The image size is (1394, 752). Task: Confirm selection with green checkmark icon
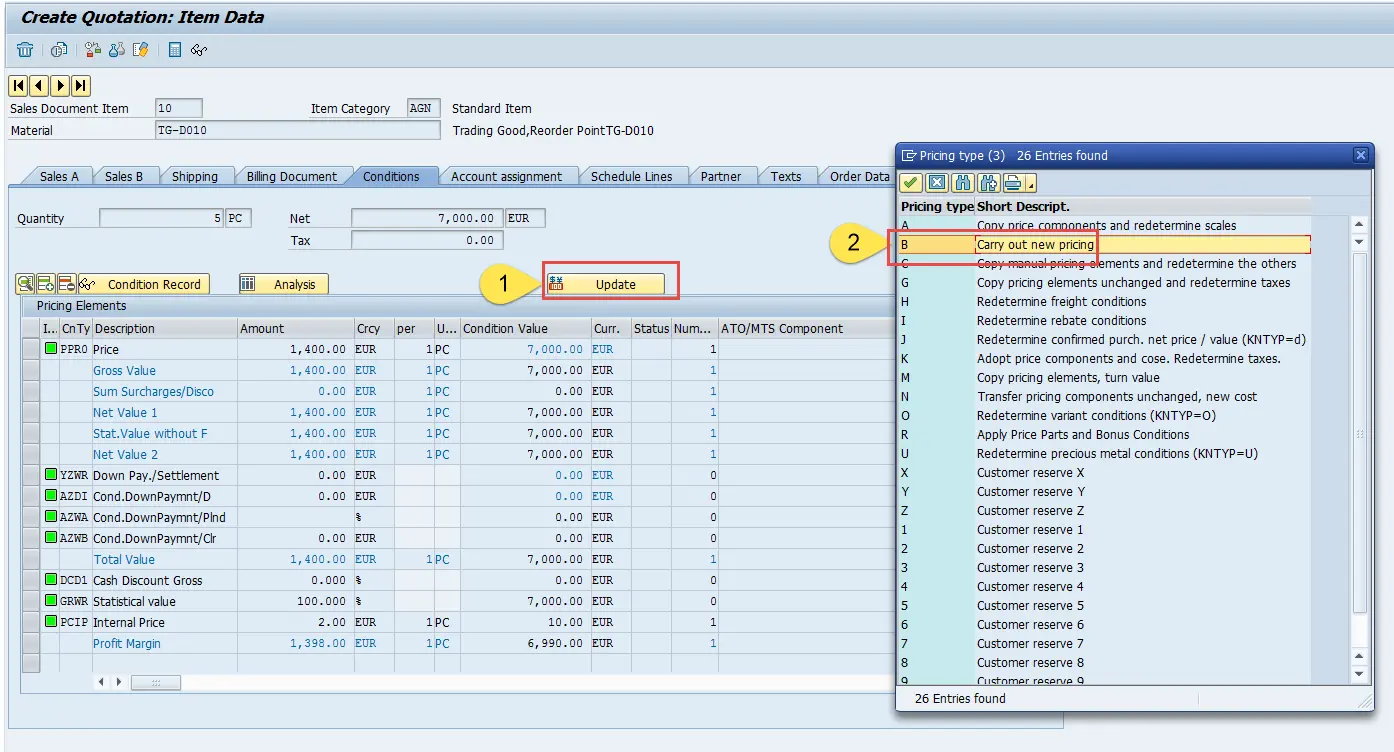click(x=910, y=182)
